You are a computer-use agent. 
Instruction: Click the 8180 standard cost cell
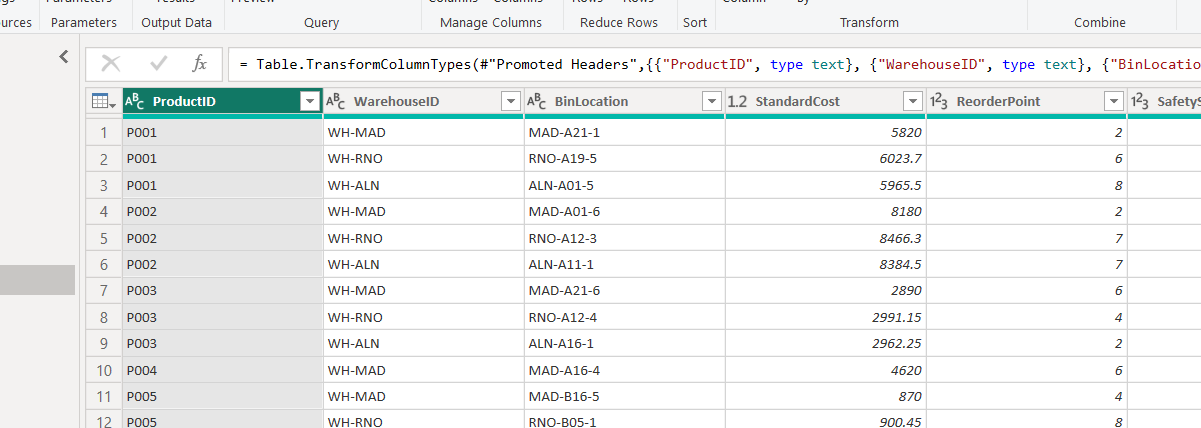[825, 211]
